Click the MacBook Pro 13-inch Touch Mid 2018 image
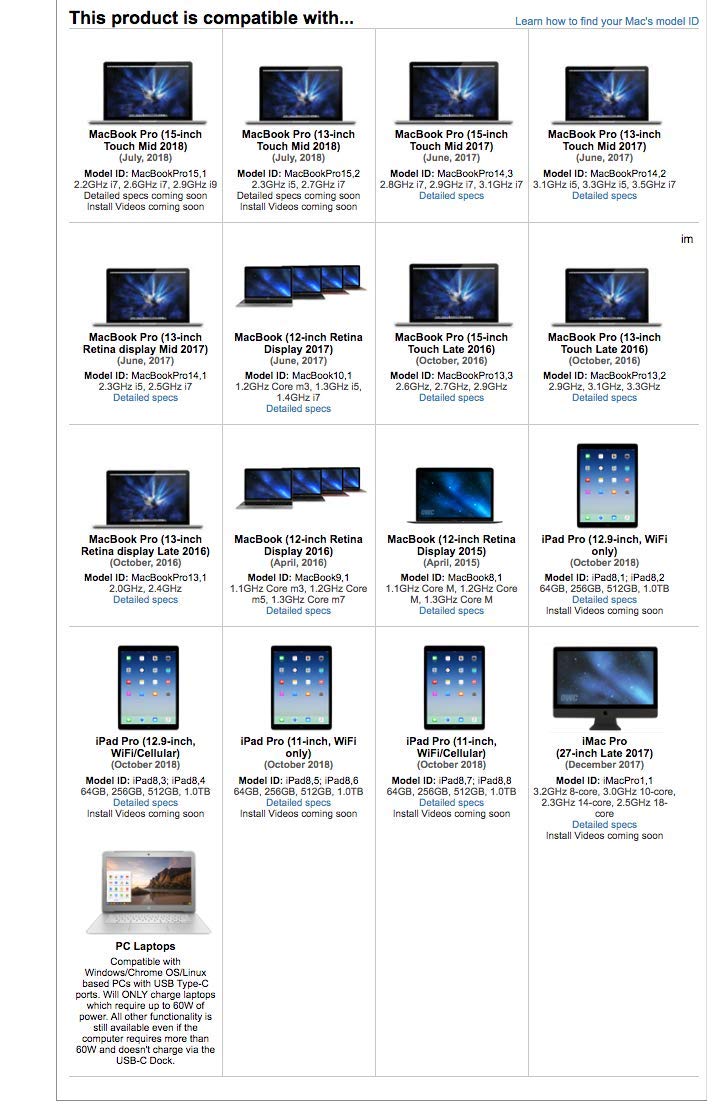The height and width of the screenshot is (1113, 722). pyautogui.click(x=300, y=95)
